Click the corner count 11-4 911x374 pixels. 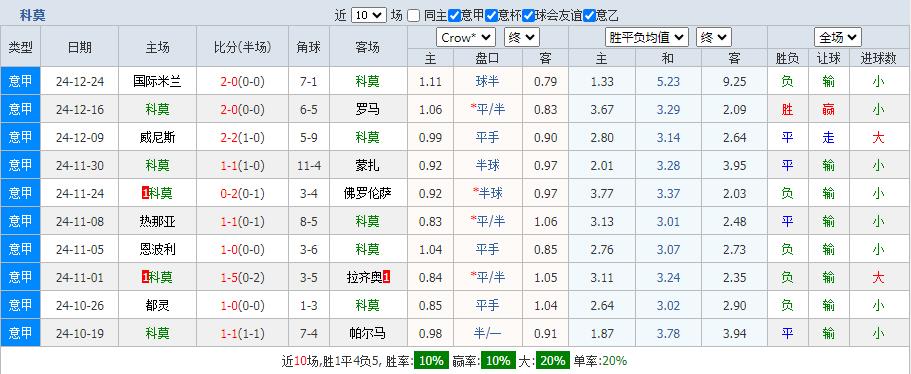(x=309, y=166)
